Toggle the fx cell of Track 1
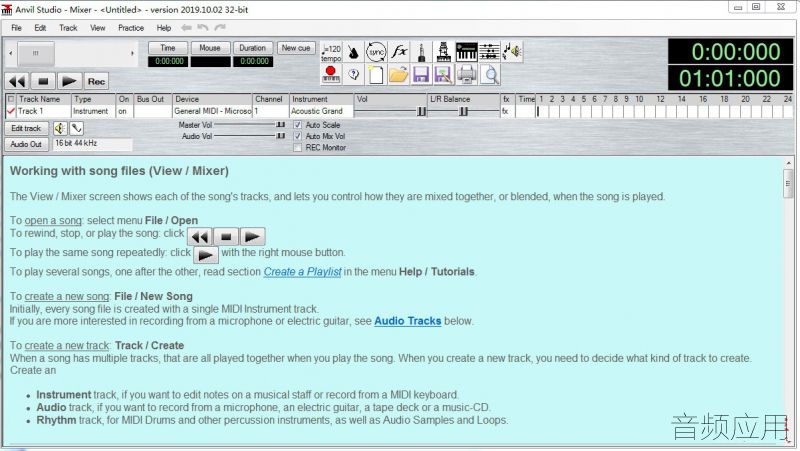 [x=508, y=111]
